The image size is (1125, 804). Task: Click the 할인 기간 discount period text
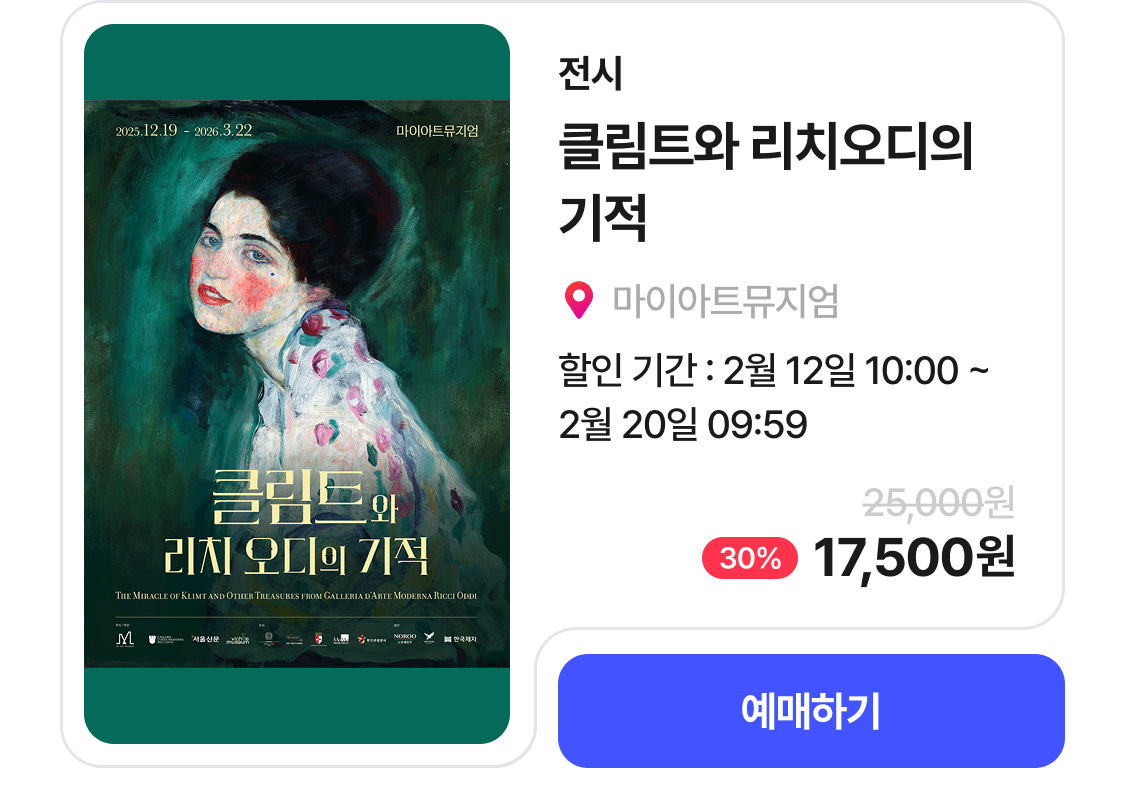pos(773,397)
